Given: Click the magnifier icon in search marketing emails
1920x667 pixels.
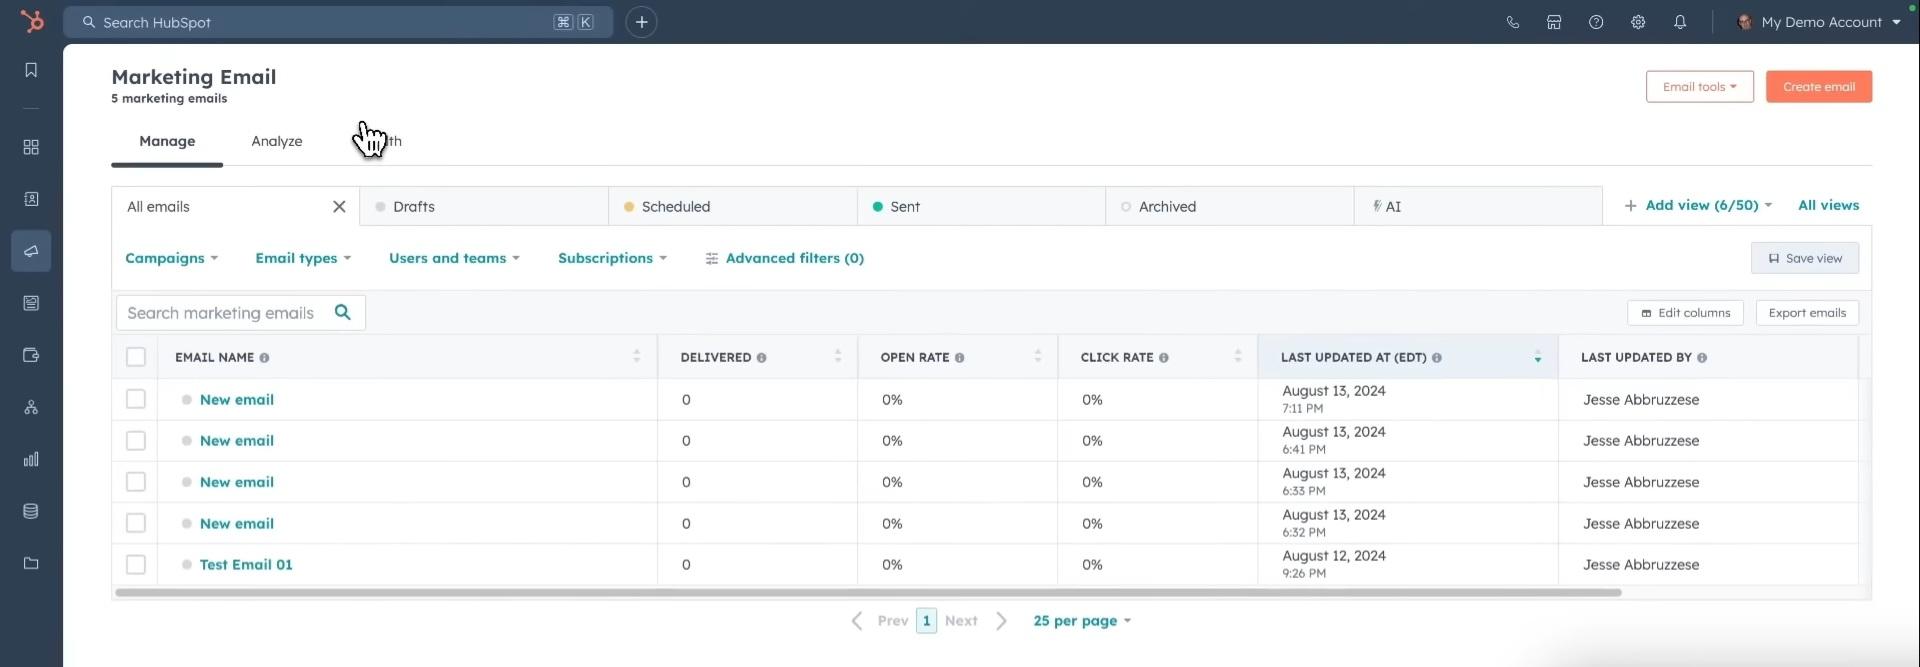Looking at the screenshot, I should tap(343, 312).
